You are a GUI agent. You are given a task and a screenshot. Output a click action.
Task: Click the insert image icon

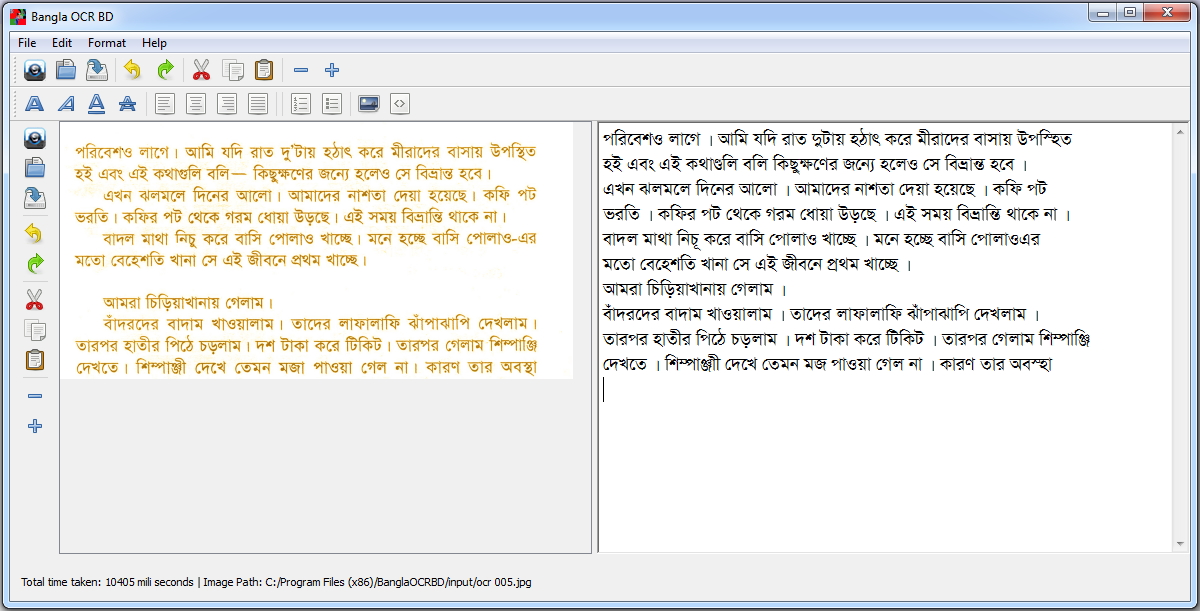(x=369, y=103)
